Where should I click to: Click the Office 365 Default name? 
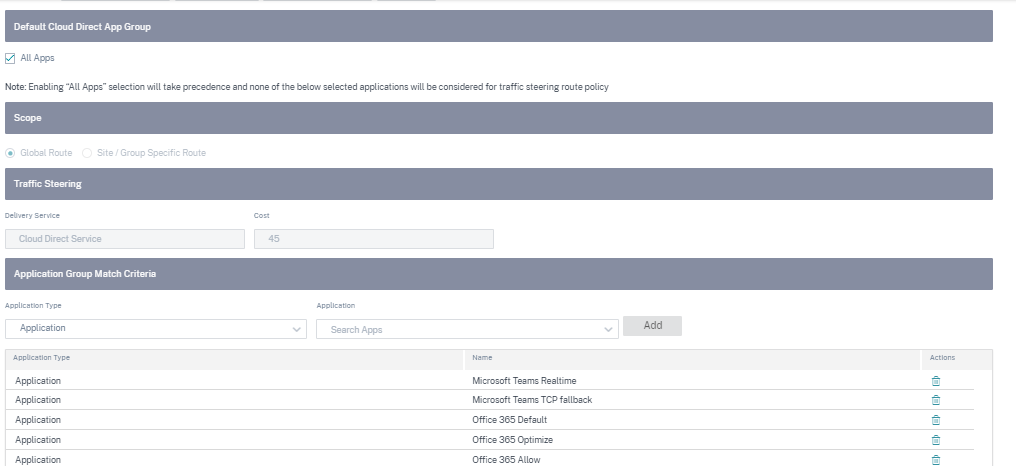tap(509, 420)
